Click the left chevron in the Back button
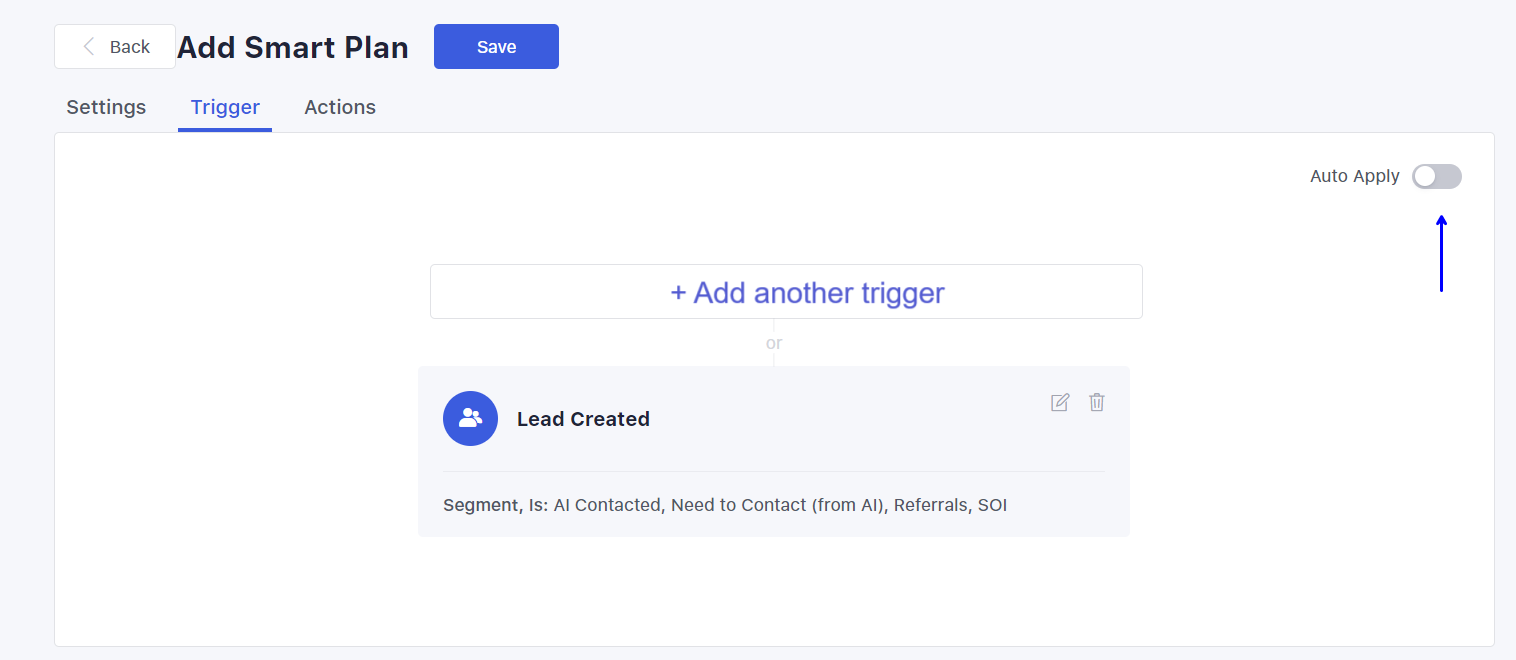This screenshot has width=1516, height=660. (x=90, y=46)
